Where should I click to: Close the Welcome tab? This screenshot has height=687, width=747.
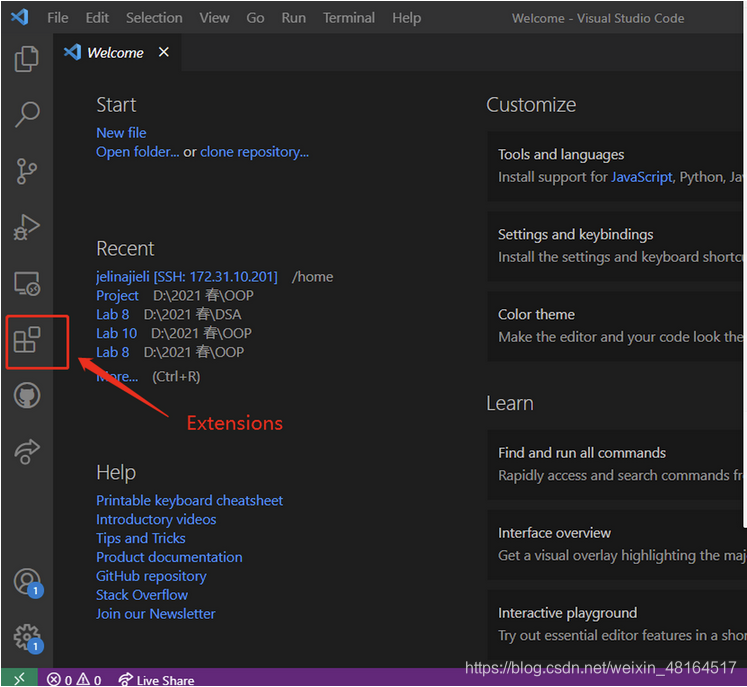tap(163, 52)
